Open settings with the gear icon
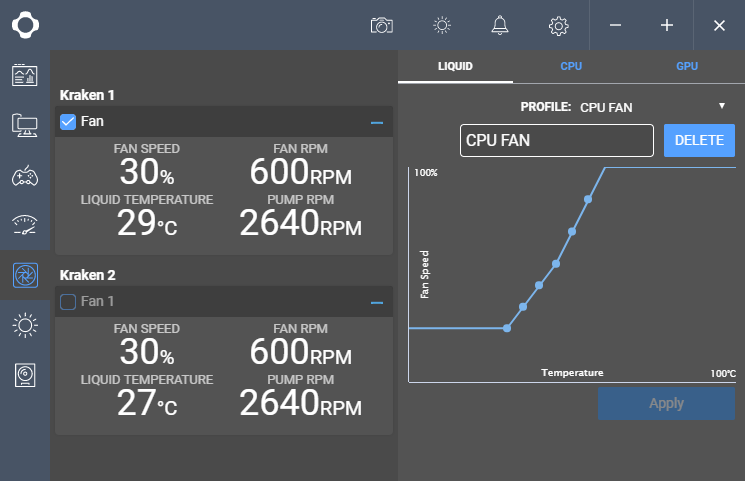745x481 pixels. pos(558,26)
